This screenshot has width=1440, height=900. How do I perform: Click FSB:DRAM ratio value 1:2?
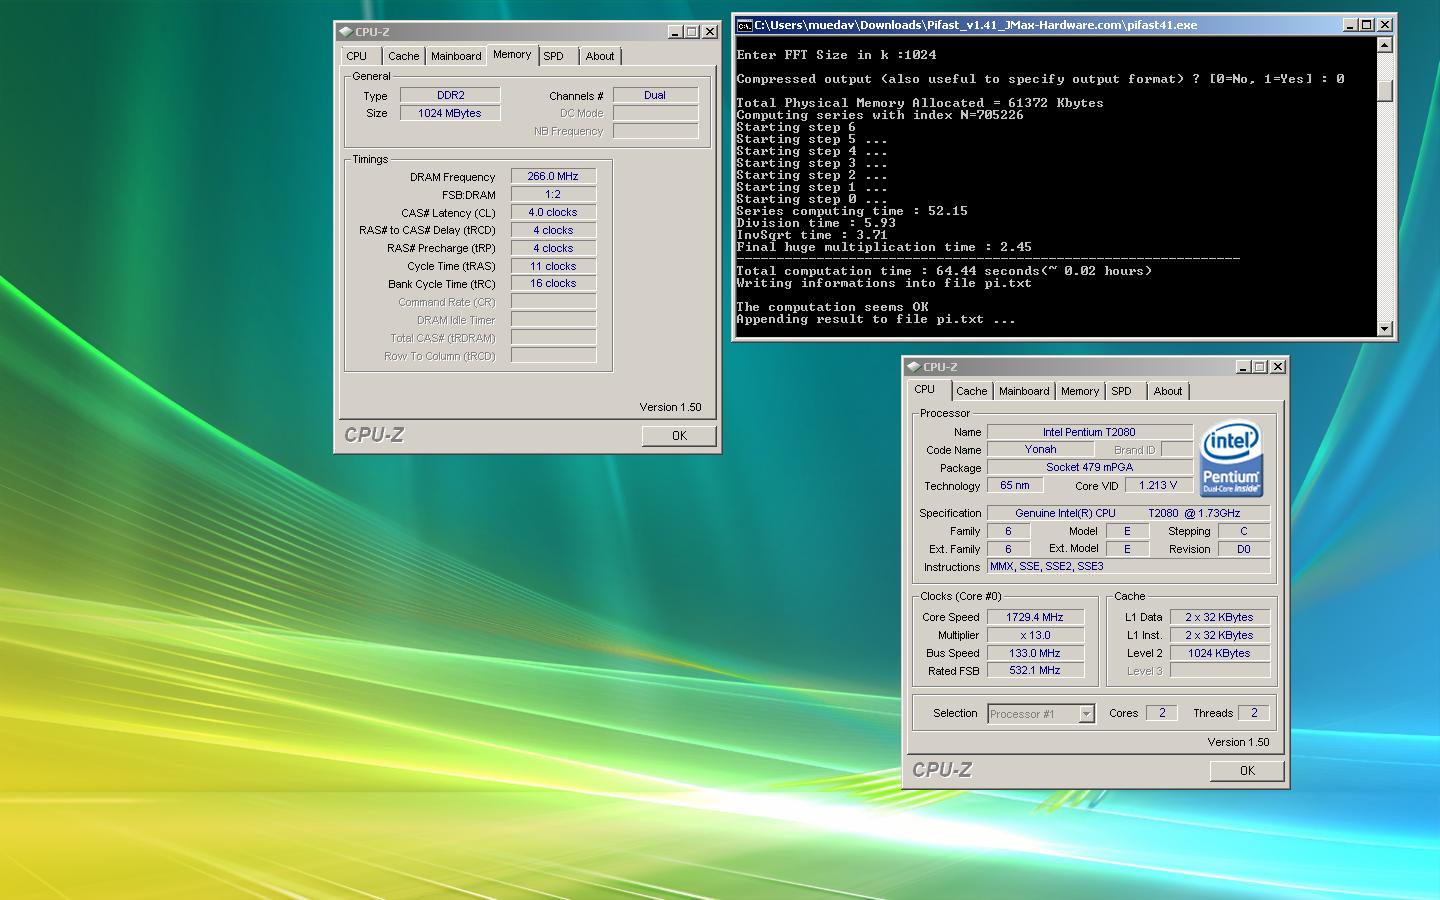553,194
